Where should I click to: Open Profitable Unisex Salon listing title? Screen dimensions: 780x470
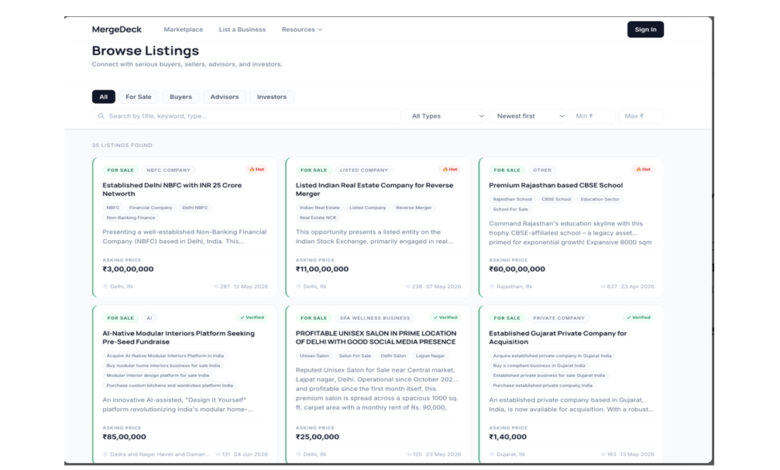[376, 337]
